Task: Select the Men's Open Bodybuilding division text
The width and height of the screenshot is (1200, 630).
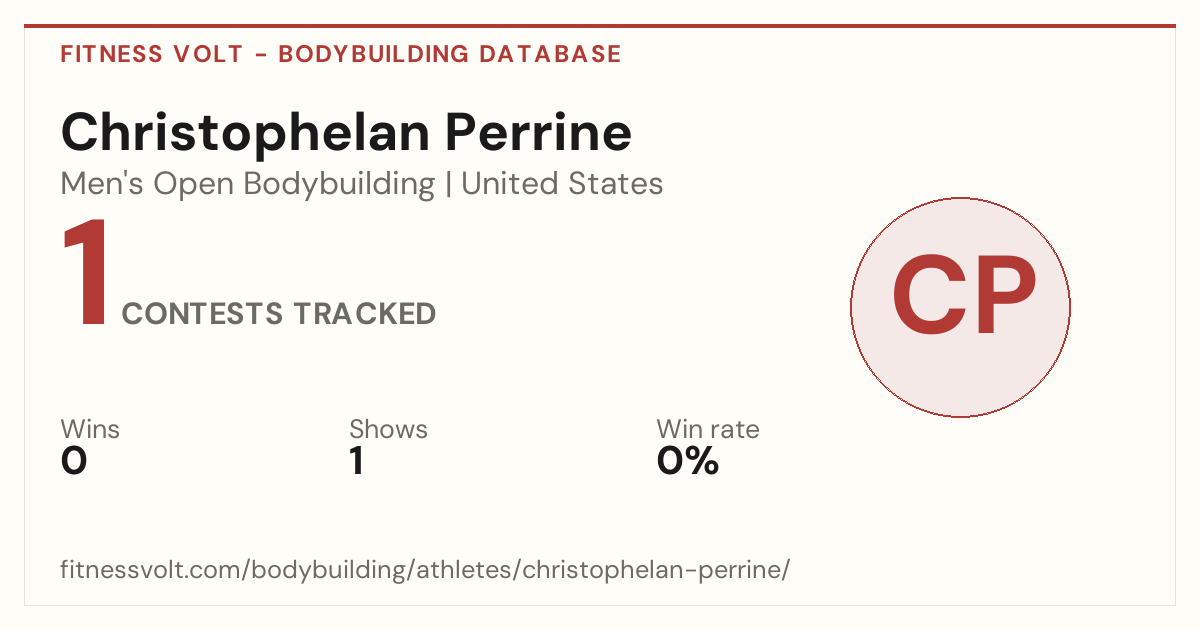Action: [248, 184]
